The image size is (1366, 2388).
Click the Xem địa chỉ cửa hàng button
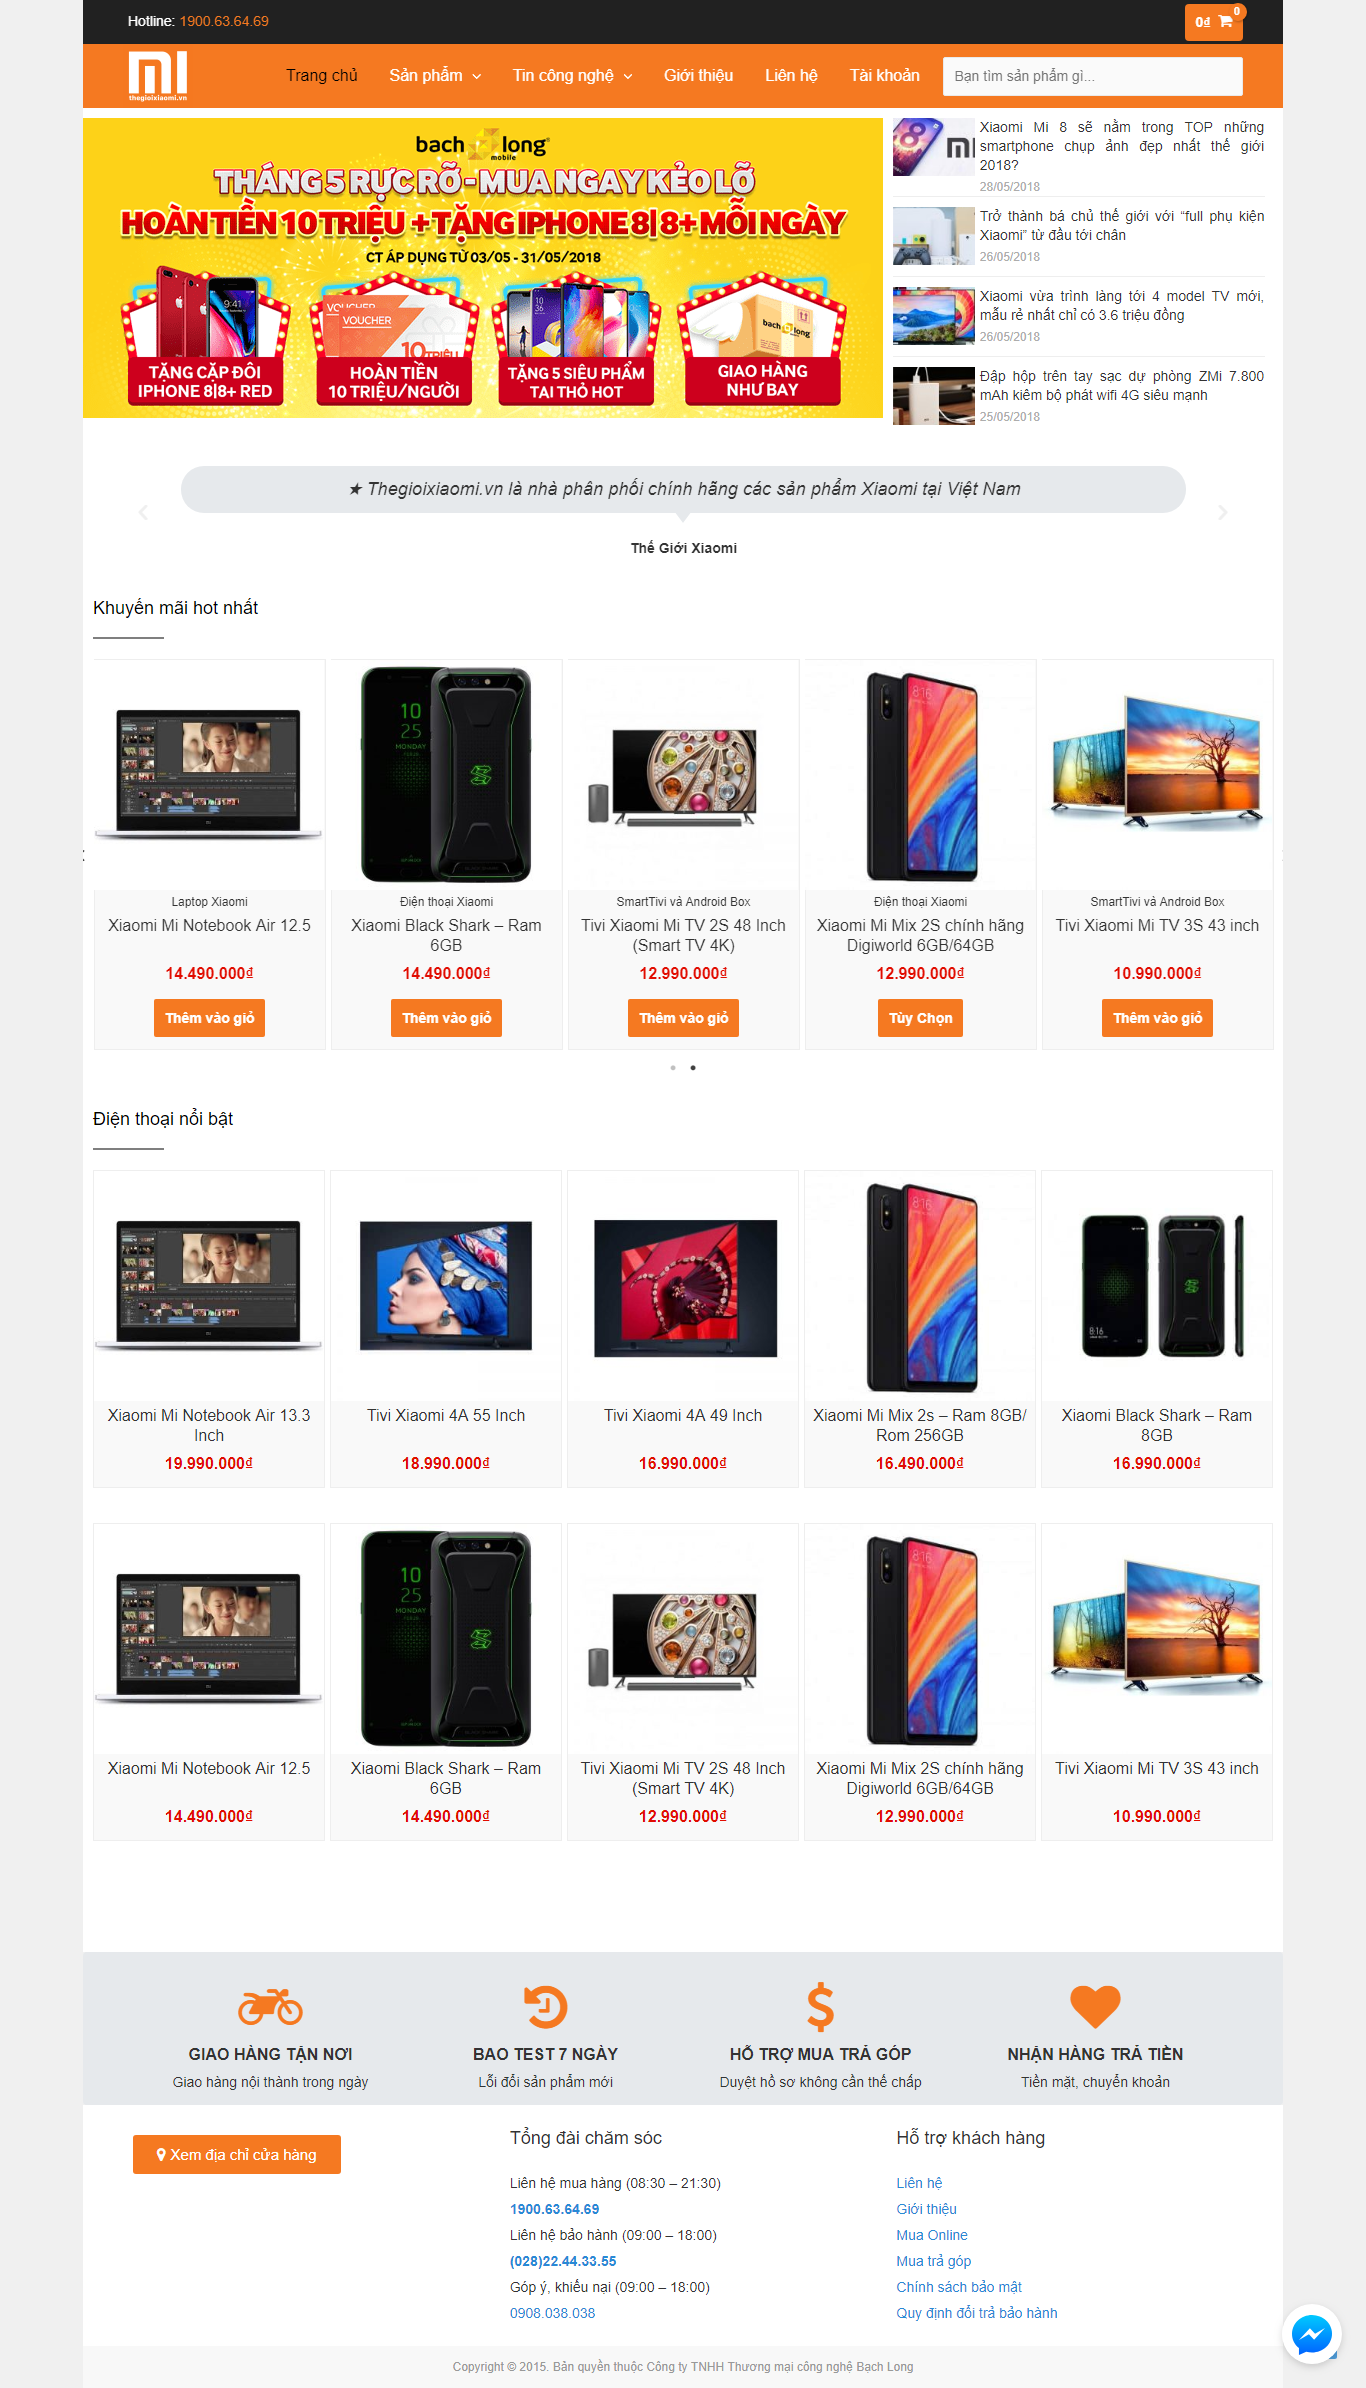coord(237,2154)
